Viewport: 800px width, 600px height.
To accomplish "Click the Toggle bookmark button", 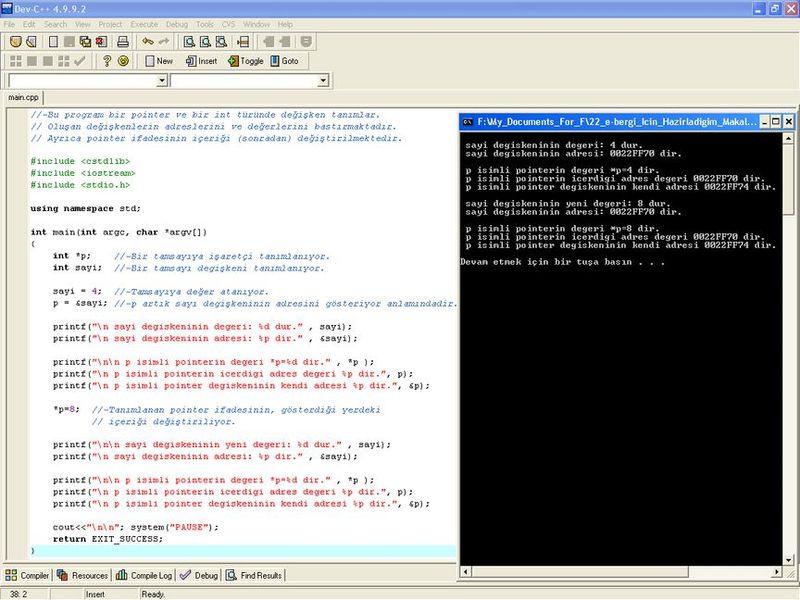I will click(x=245, y=61).
